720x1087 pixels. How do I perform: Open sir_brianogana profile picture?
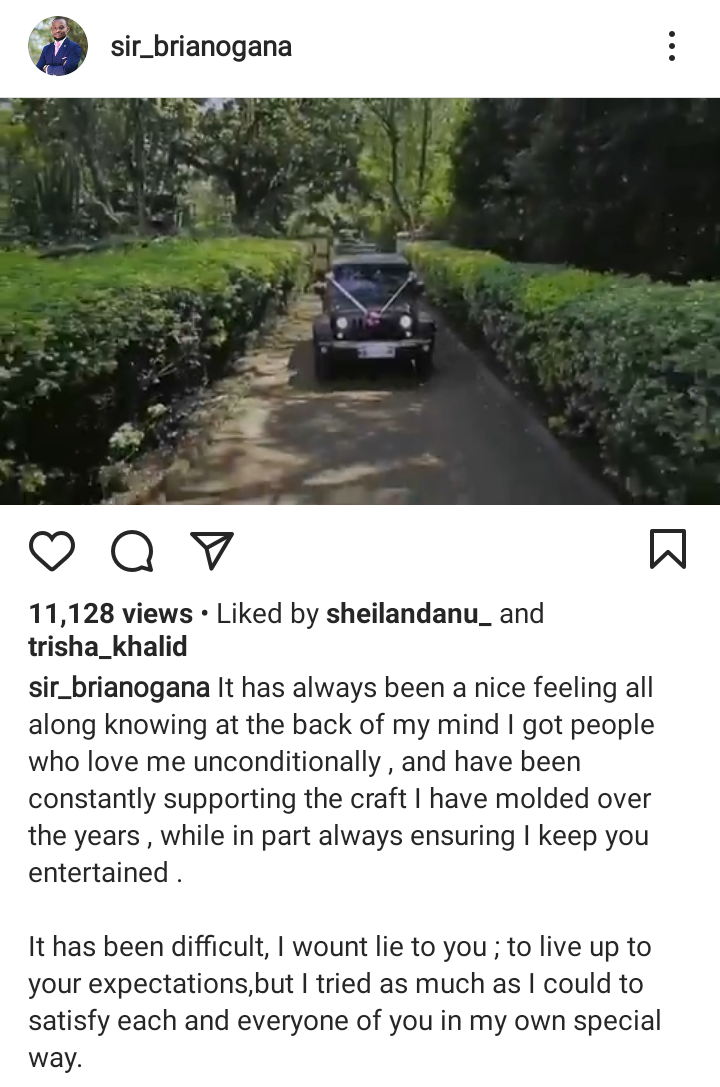(x=58, y=46)
